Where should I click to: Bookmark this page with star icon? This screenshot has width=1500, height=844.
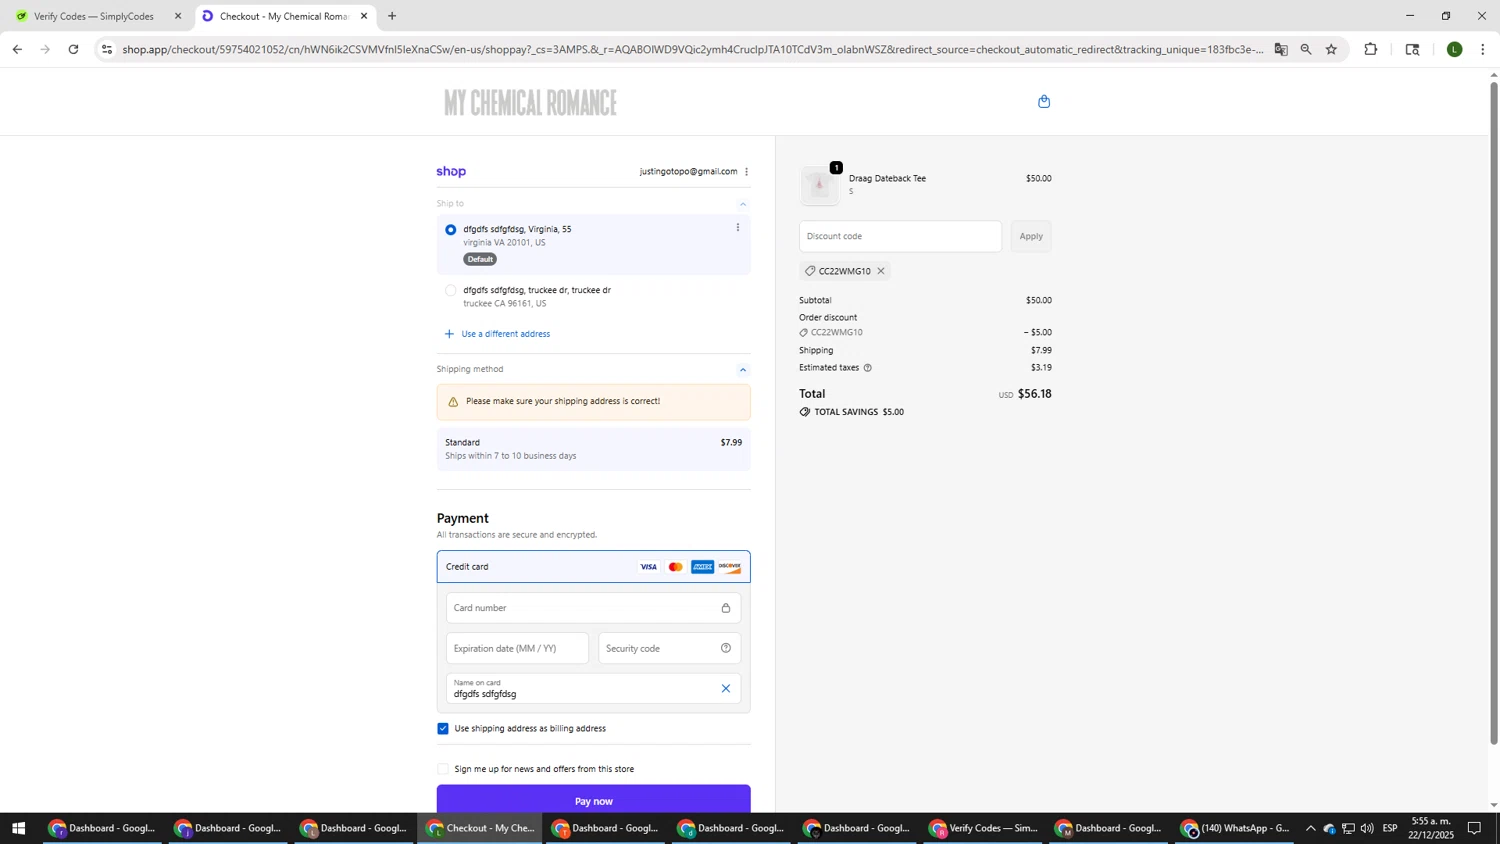[1331, 49]
